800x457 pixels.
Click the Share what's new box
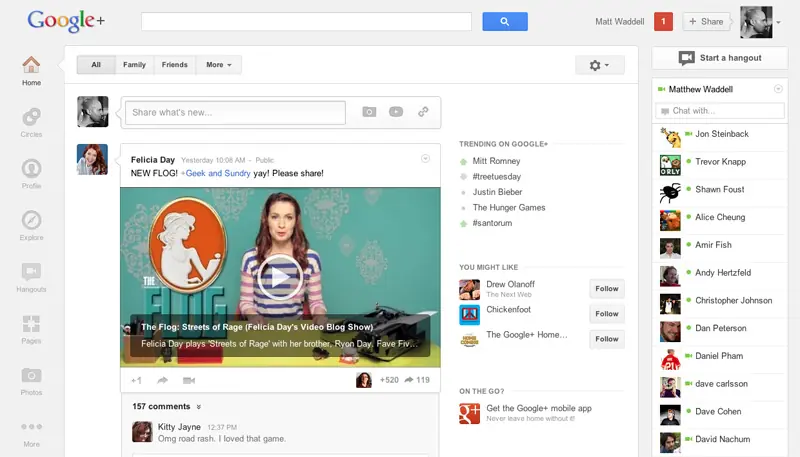click(x=235, y=112)
